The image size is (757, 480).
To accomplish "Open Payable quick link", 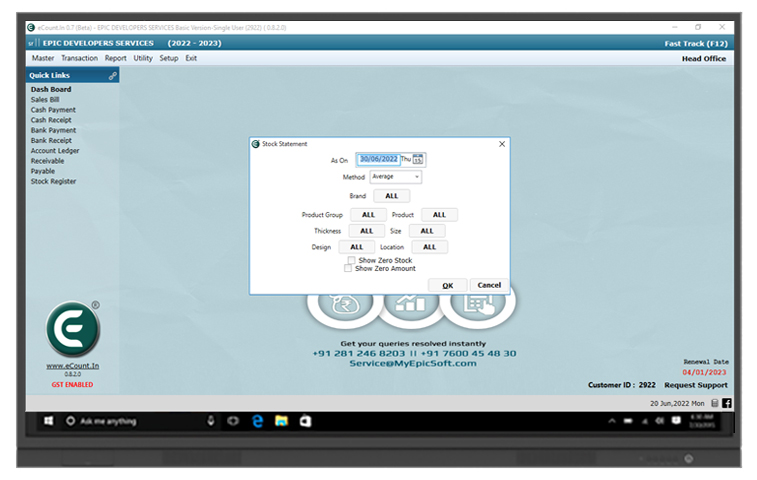I will pyautogui.click(x=42, y=171).
